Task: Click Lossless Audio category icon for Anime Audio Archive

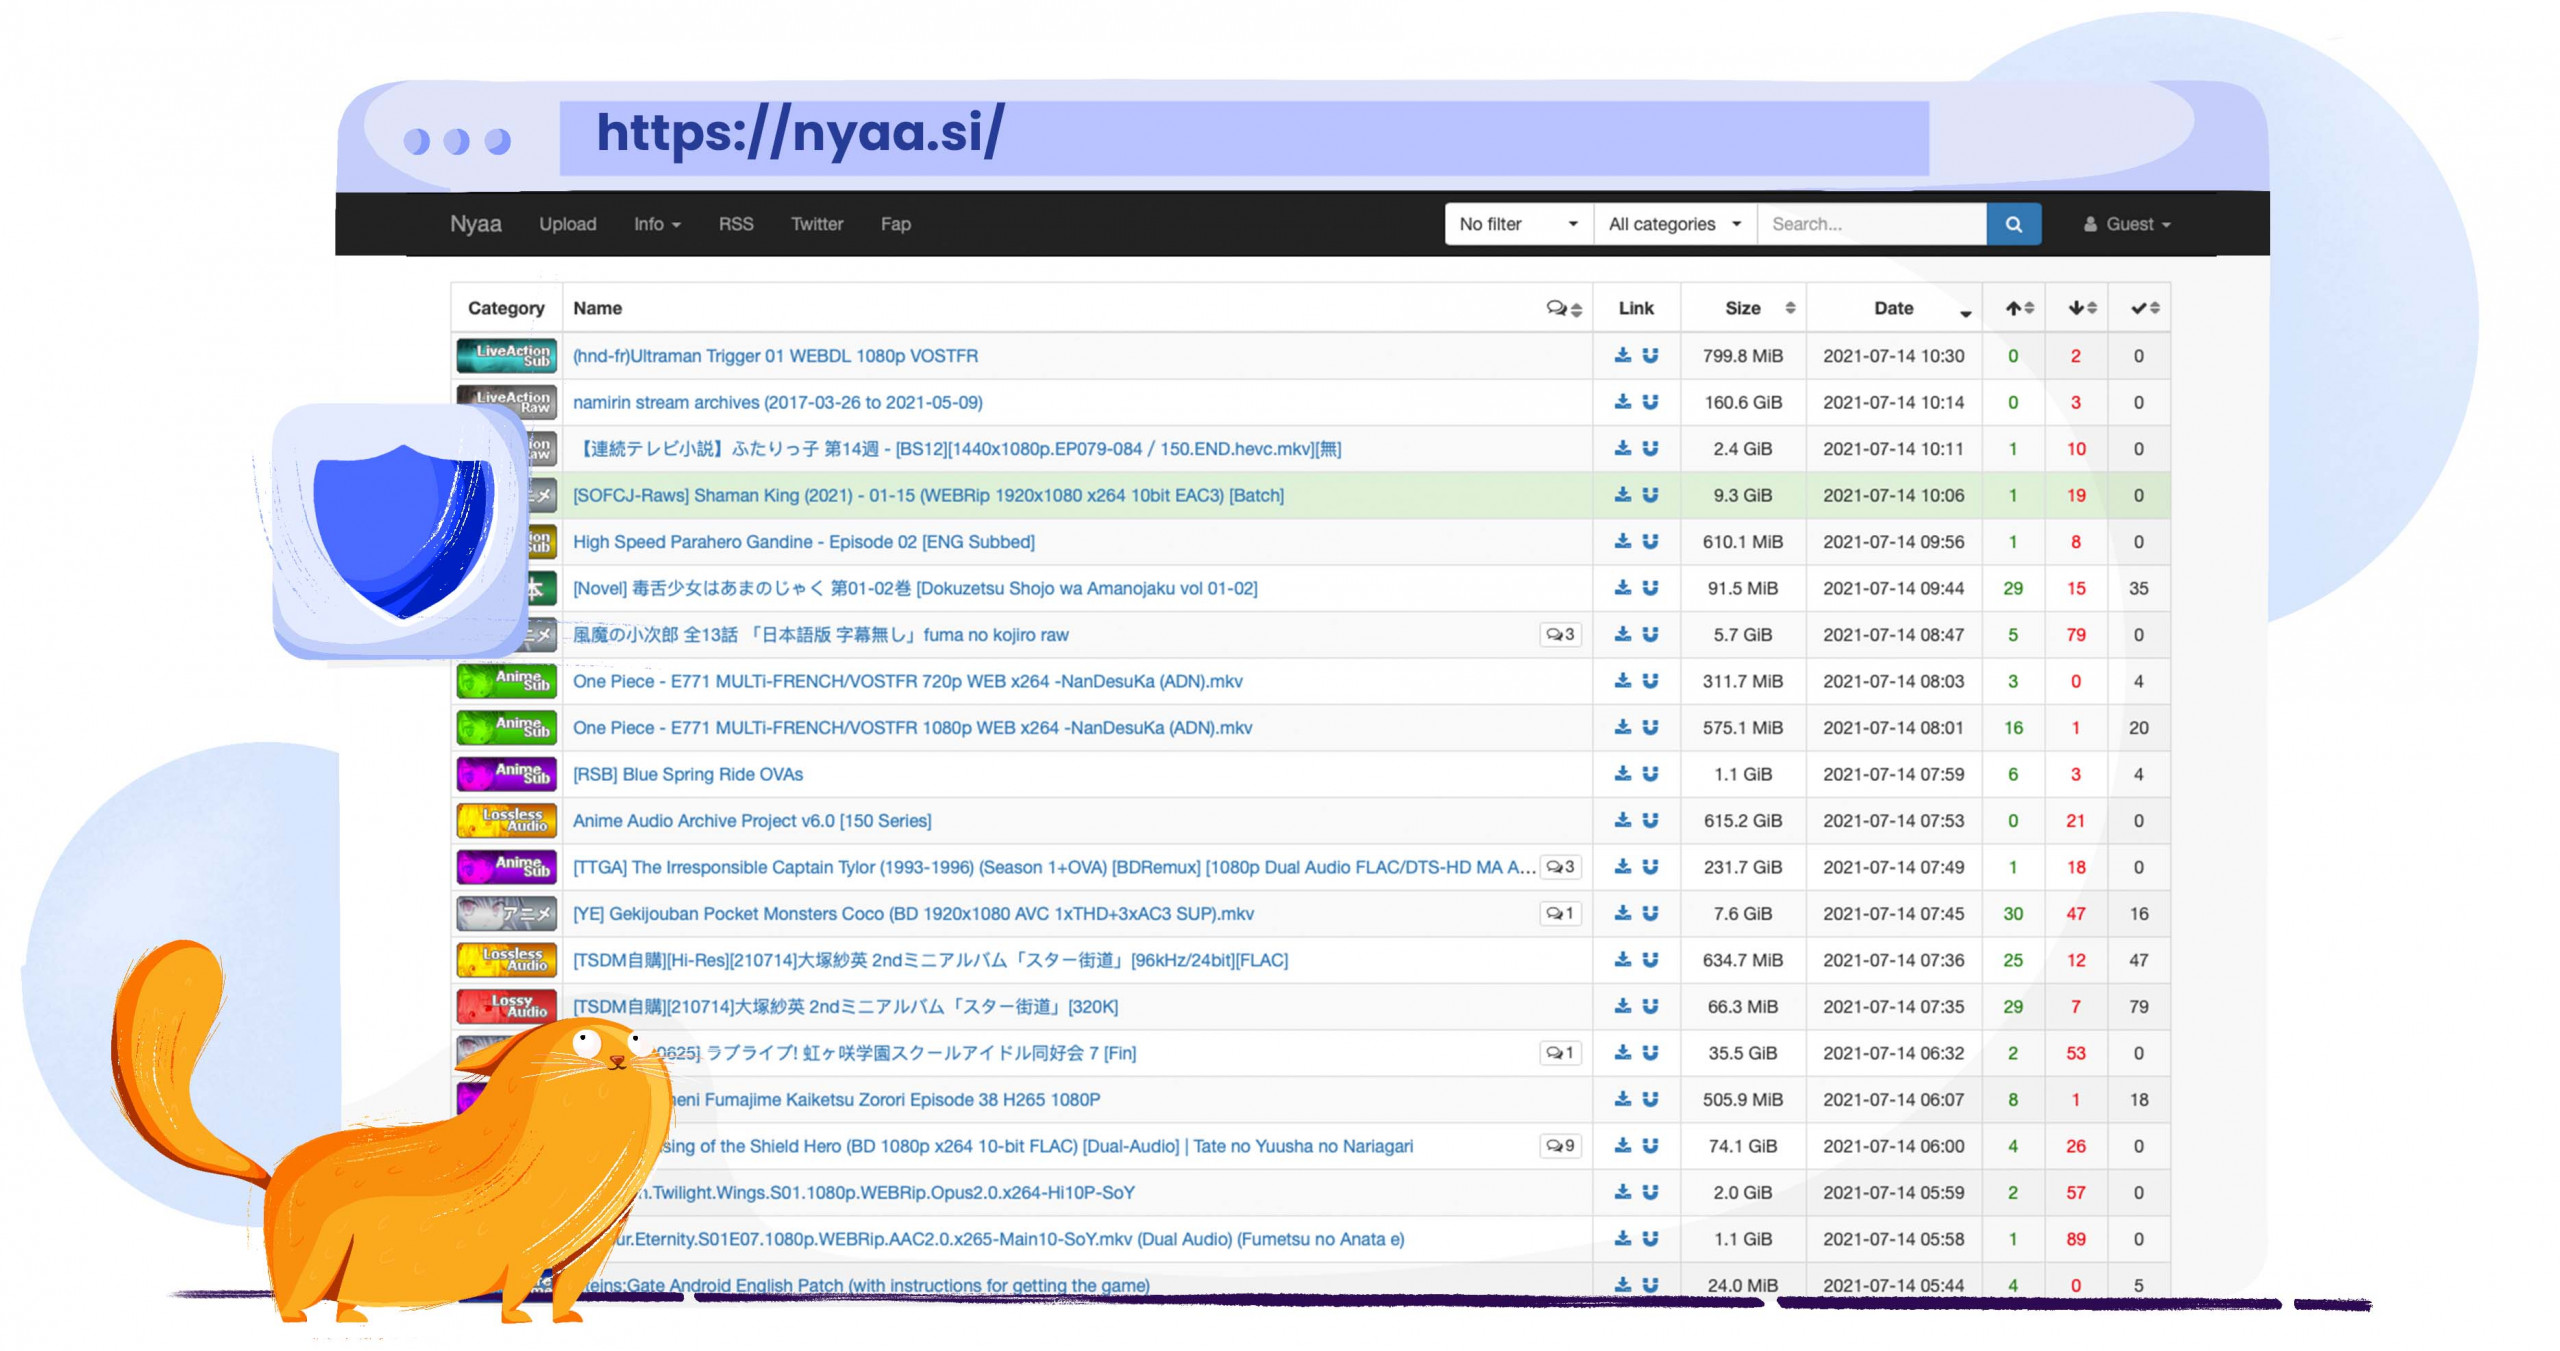Action: pyautogui.click(x=506, y=820)
